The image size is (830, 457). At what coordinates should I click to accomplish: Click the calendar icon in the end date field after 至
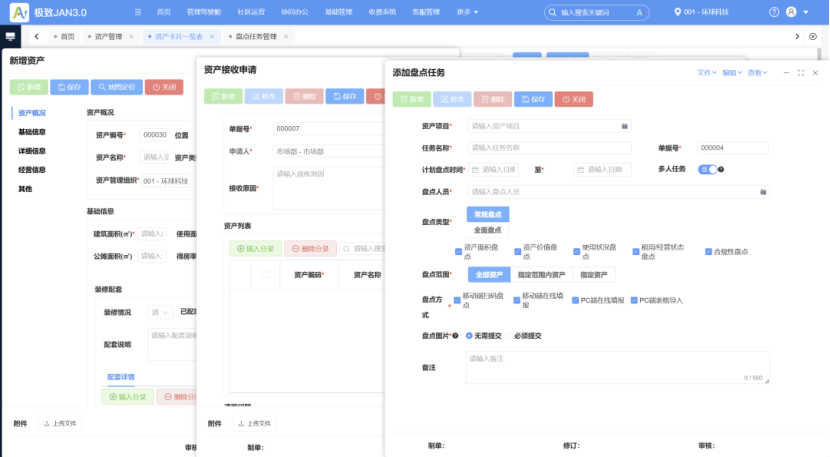click(581, 169)
